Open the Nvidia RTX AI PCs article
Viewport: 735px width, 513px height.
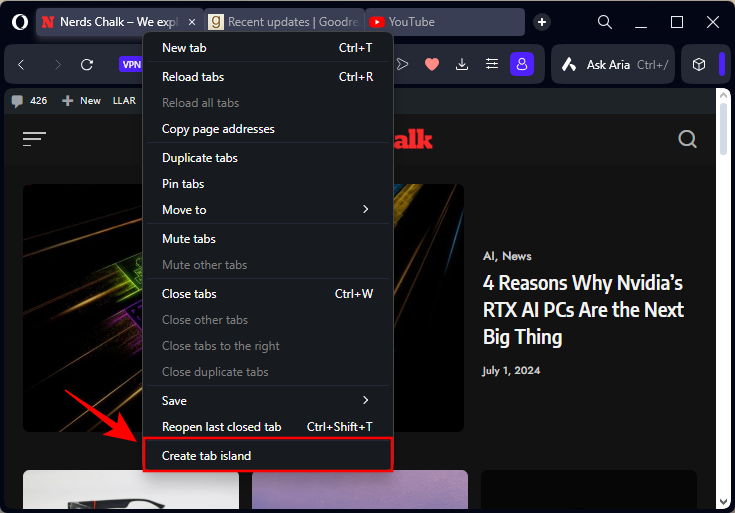point(583,310)
